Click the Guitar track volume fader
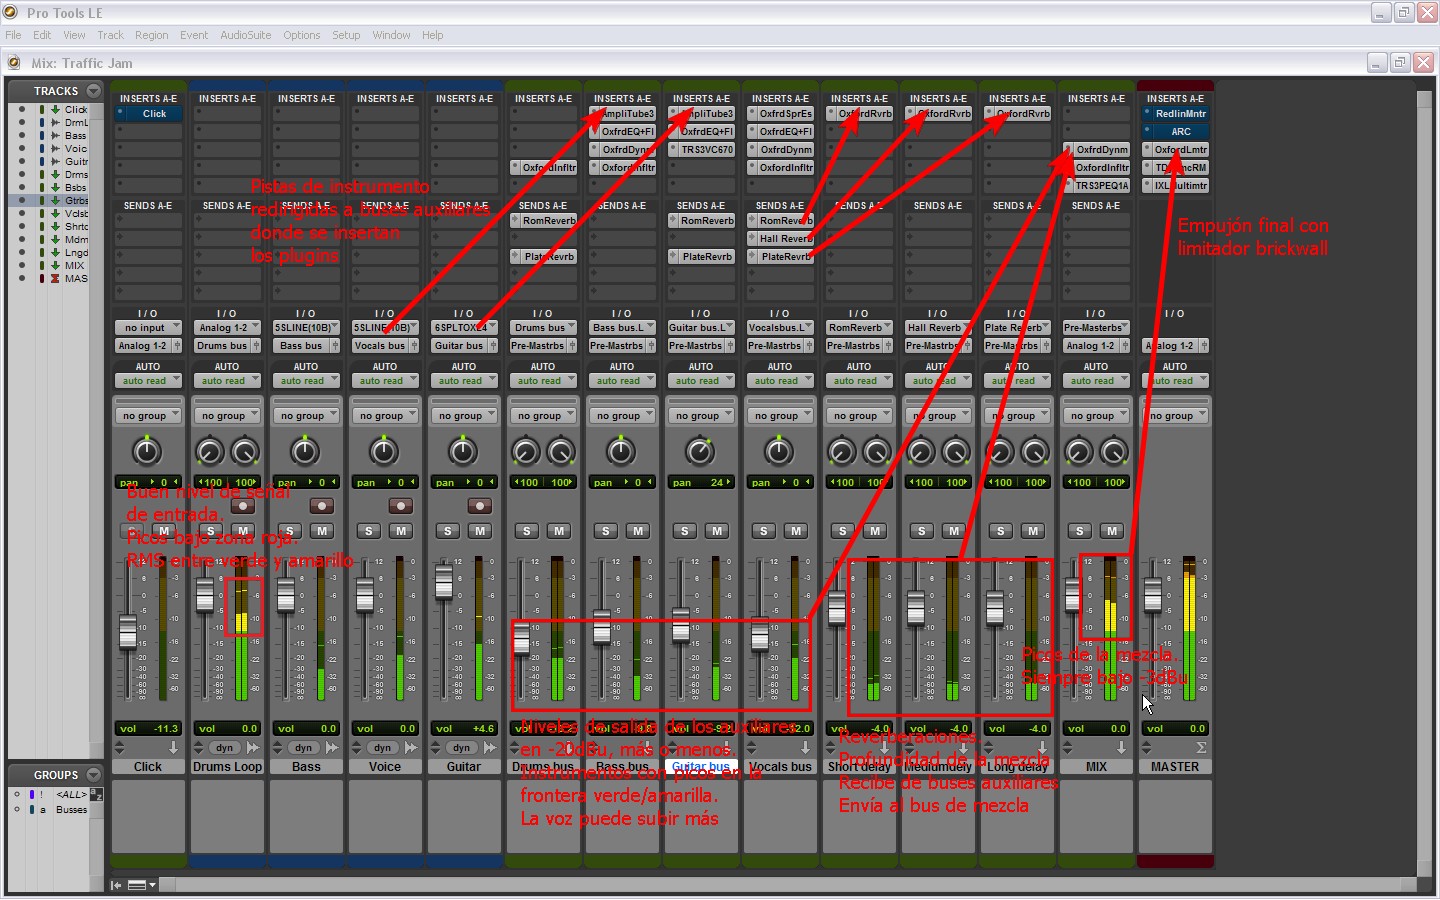This screenshot has height=900, width=1440. point(444,582)
